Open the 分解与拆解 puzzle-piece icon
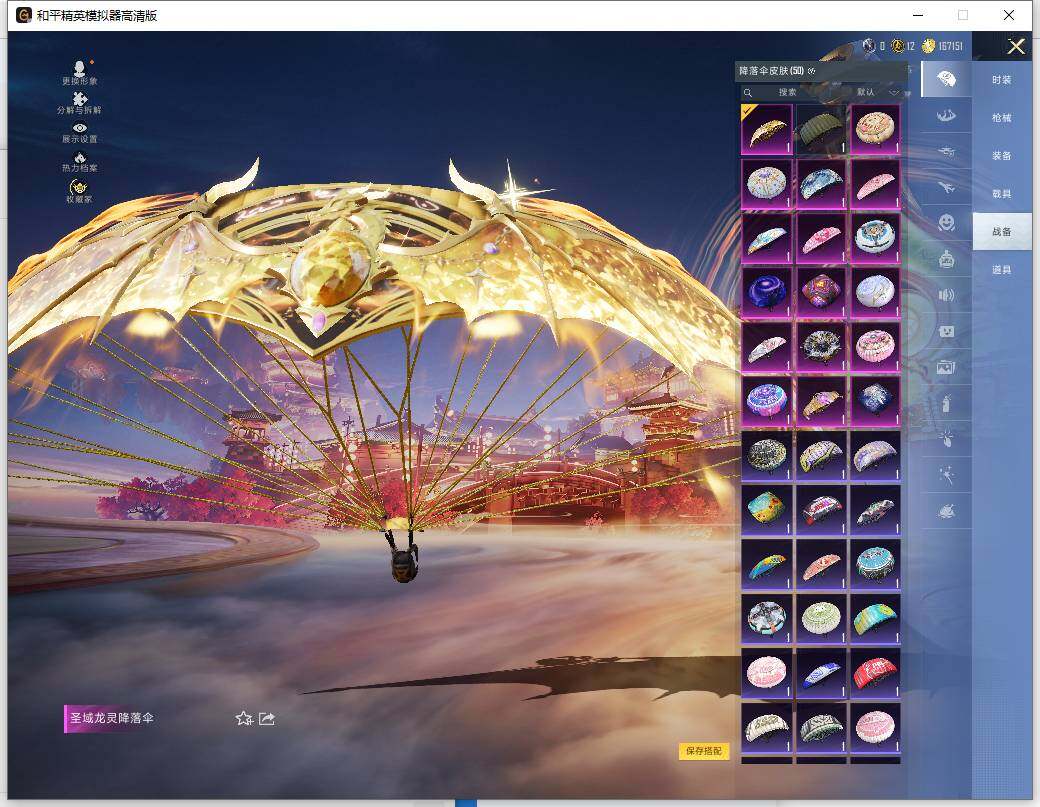 pyautogui.click(x=79, y=100)
